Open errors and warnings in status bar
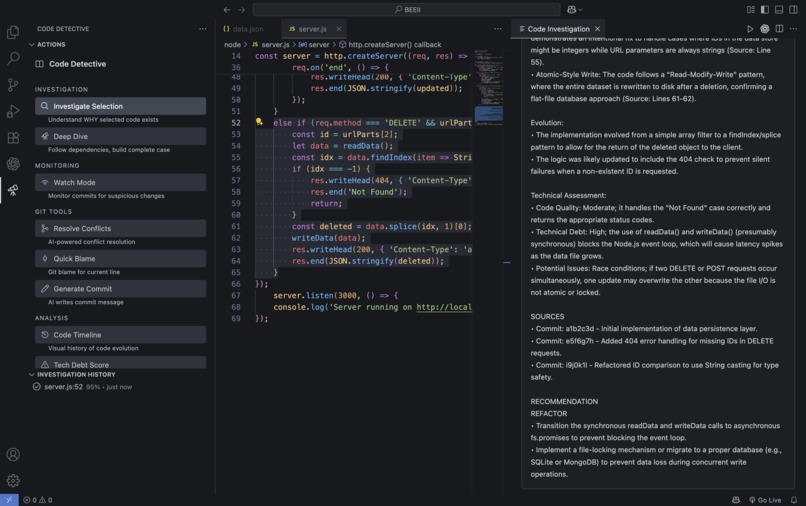The height and width of the screenshot is (506, 806). pos(38,500)
